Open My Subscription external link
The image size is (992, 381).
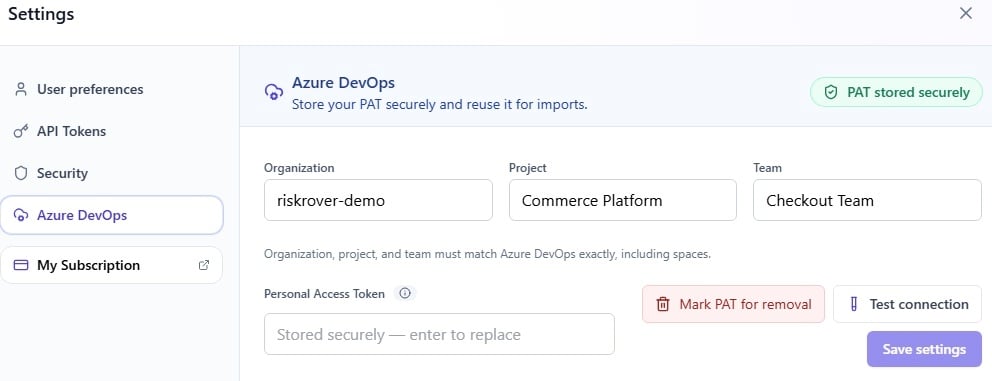point(112,265)
